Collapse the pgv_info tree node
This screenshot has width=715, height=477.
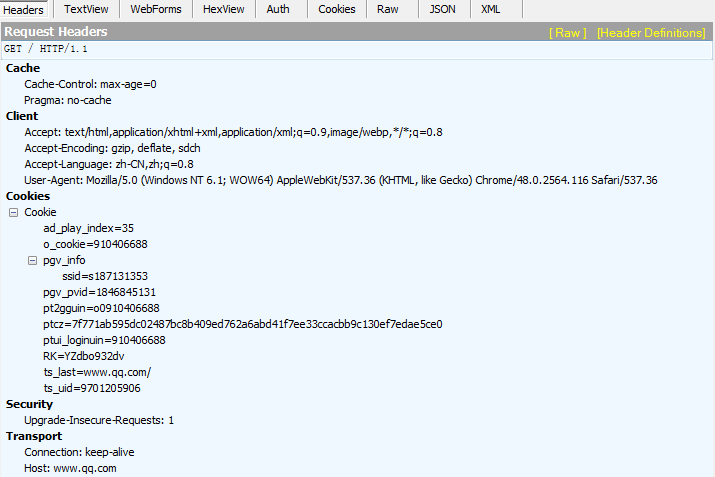(x=32, y=260)
